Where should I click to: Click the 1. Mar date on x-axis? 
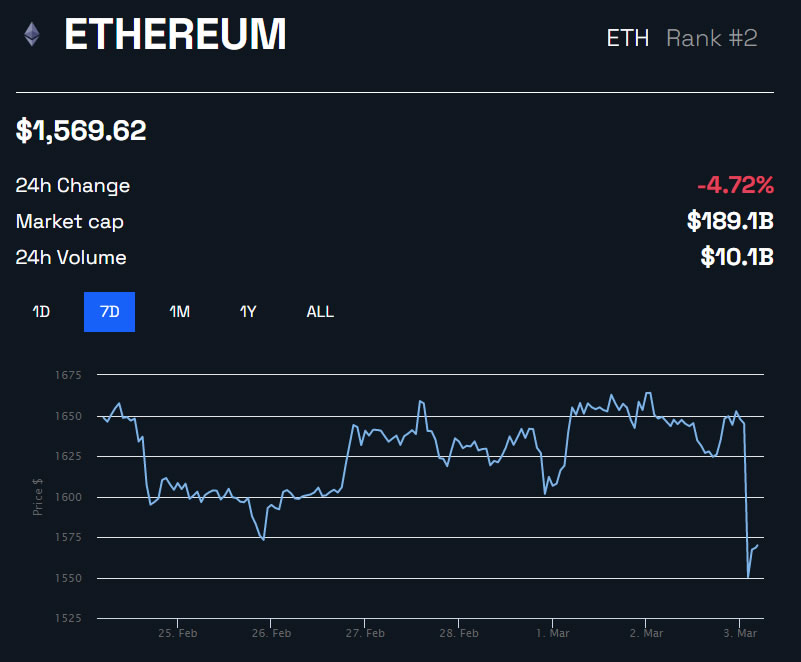552,633
